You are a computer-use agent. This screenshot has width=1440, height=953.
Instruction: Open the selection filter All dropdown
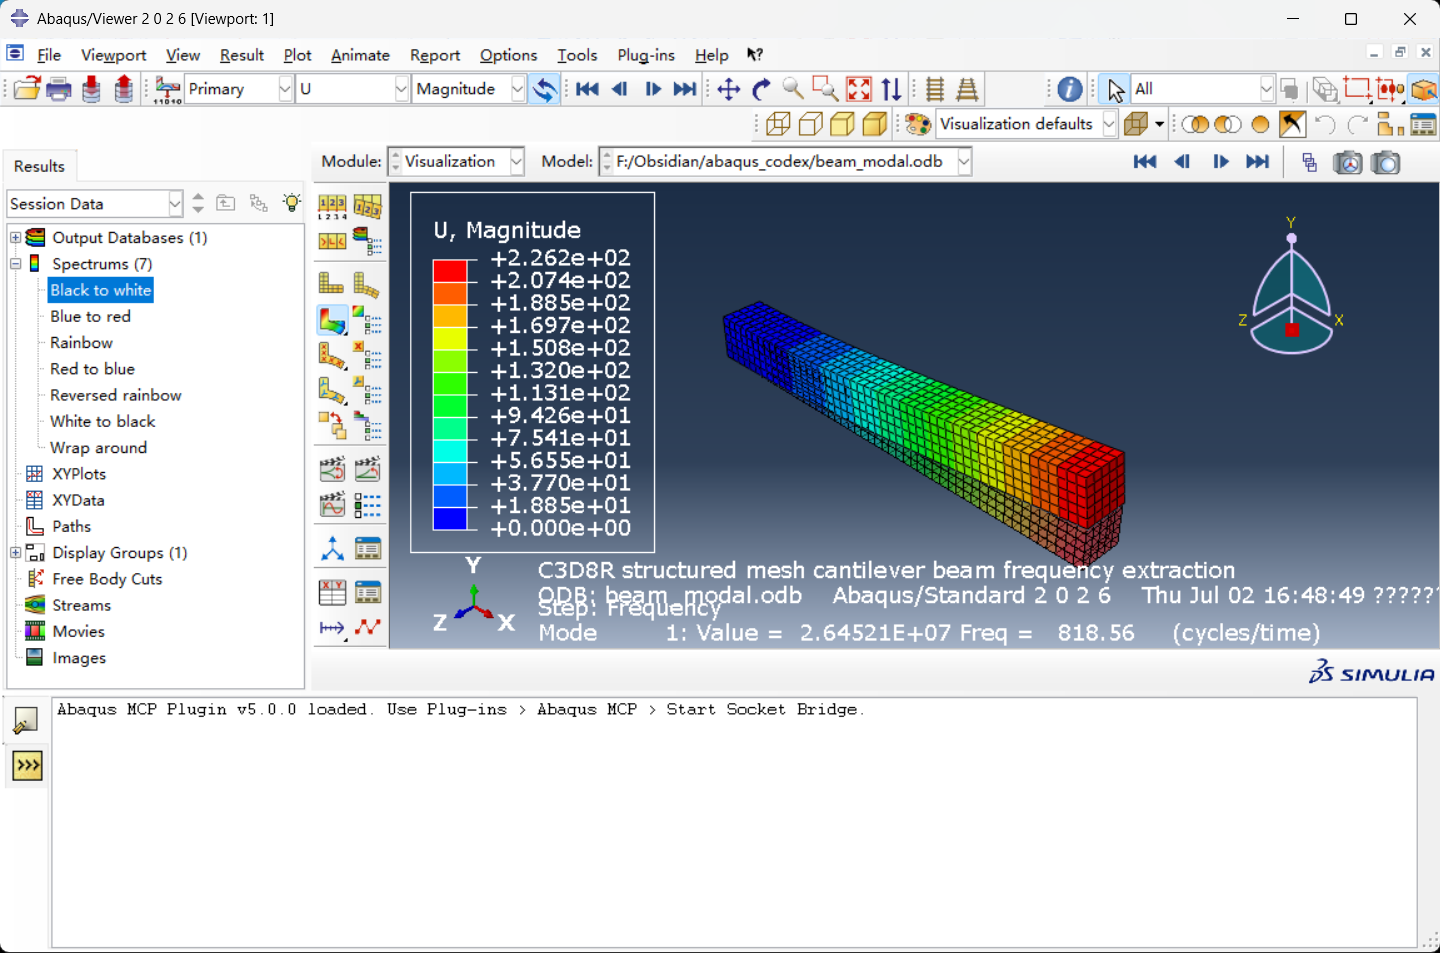coord(1266,89)
